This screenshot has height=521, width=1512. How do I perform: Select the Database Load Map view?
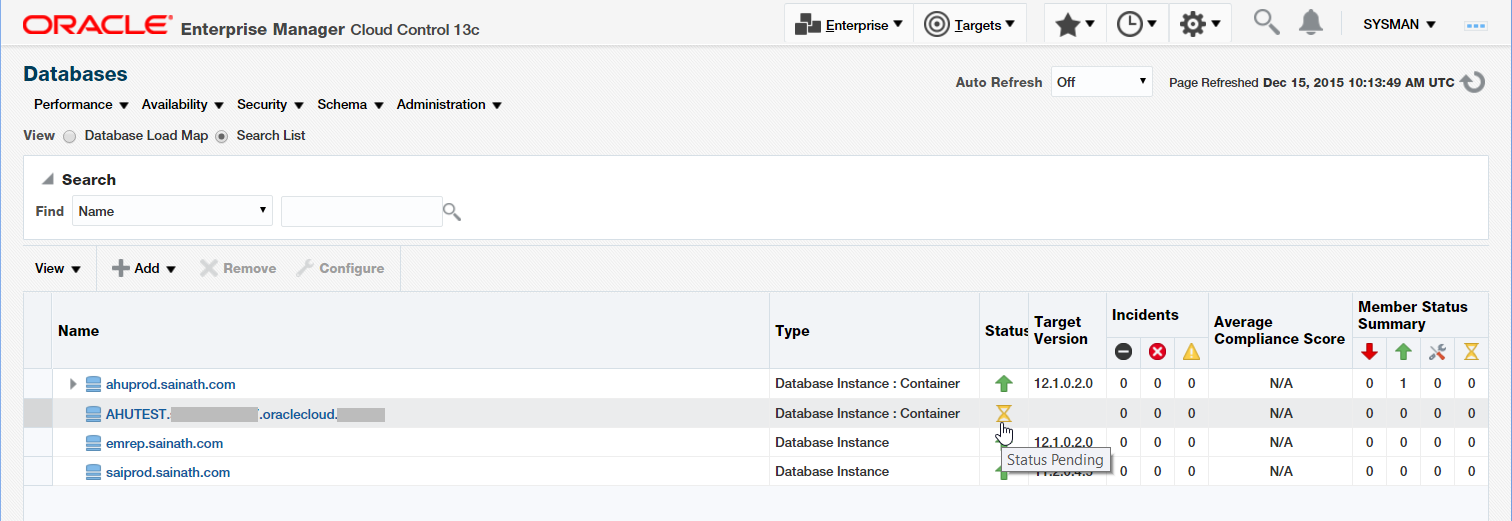pyautogui.click(x=70, y=136)
